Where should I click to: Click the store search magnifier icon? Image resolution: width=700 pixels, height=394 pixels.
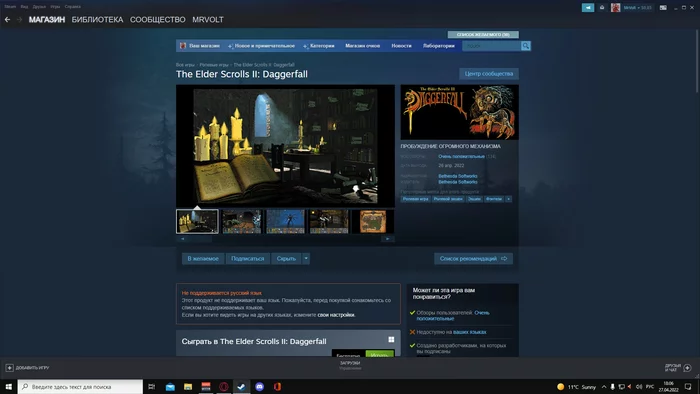click(525, 46)
